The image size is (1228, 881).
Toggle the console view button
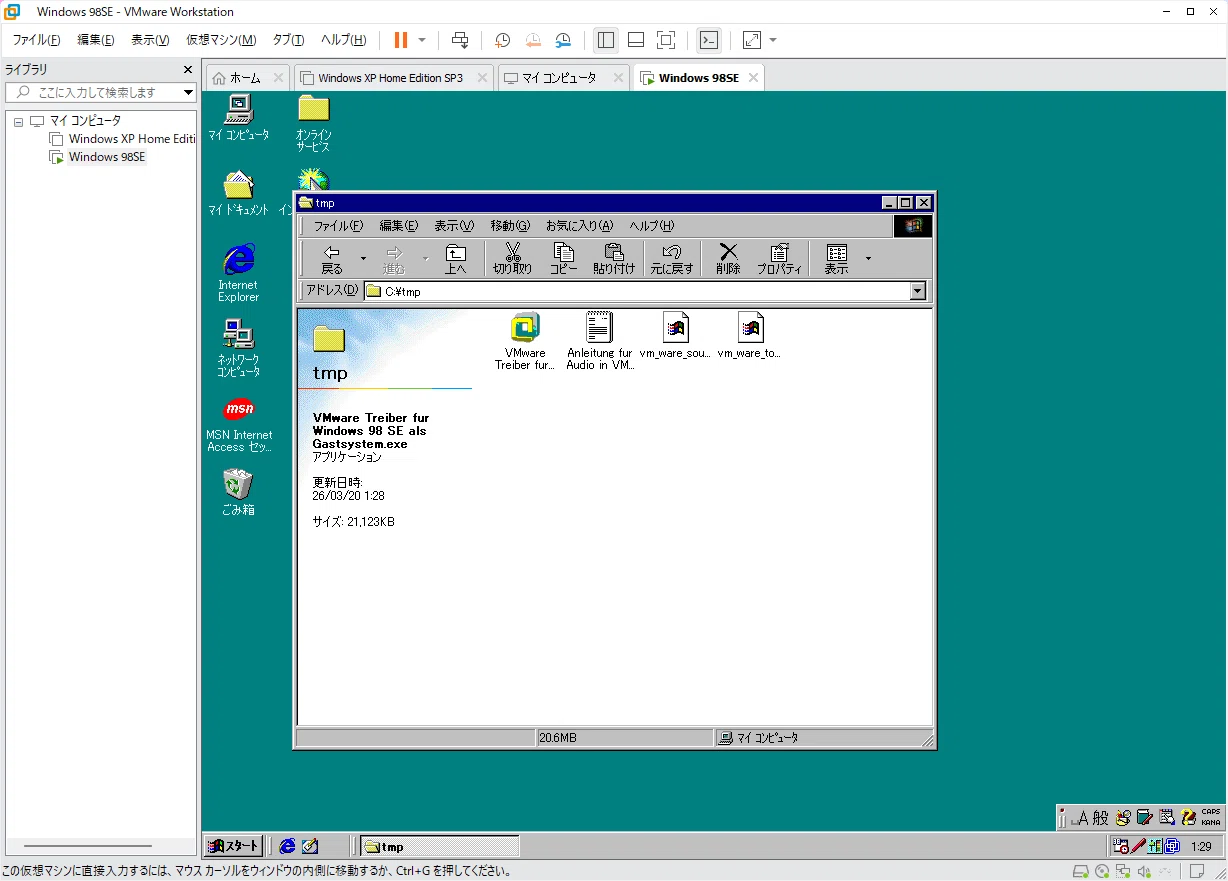point(708,40)
